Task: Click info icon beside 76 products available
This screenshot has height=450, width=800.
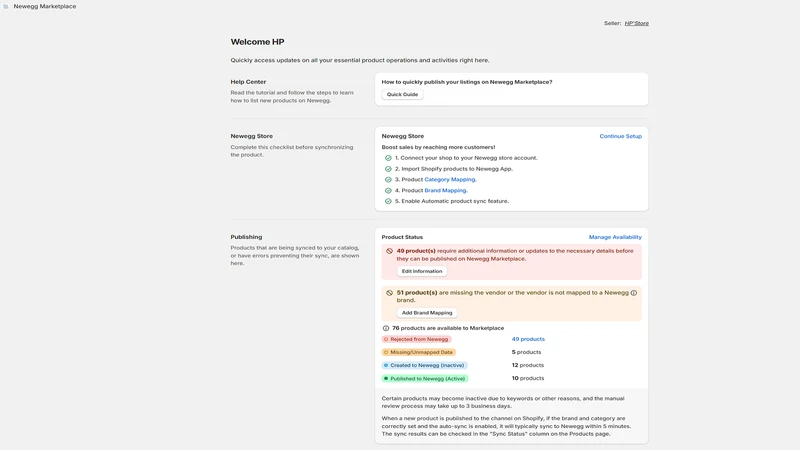Action: 386,328
